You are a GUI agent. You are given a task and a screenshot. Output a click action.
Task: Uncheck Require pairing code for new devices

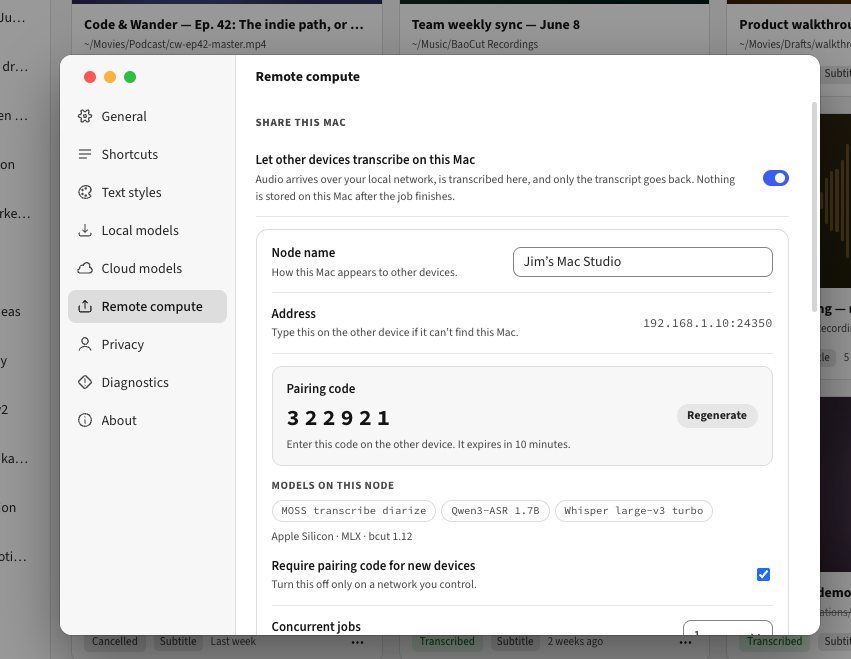[x=763, y=574]
